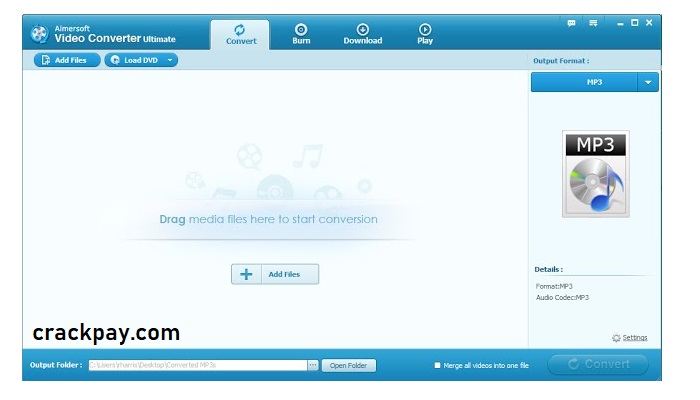The height and width of the screenshot is (400, 700).
Task: Switch to the Convert tab
Action: pos(241,35)
